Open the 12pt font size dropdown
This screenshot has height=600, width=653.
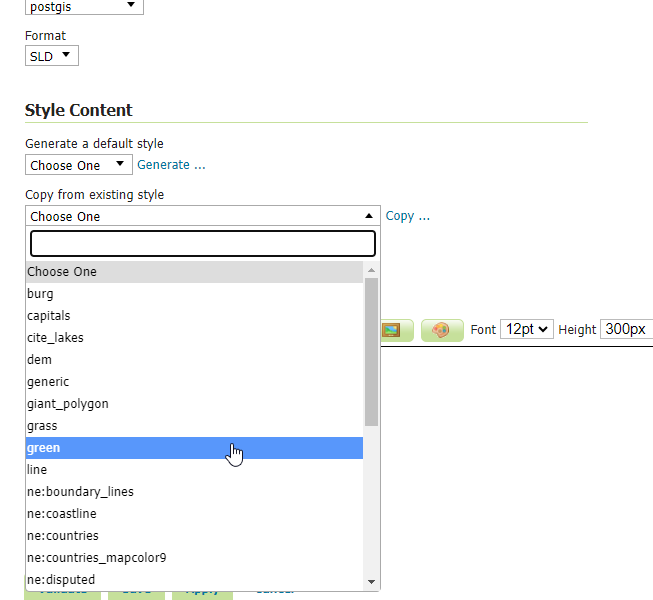pos(526,329)
